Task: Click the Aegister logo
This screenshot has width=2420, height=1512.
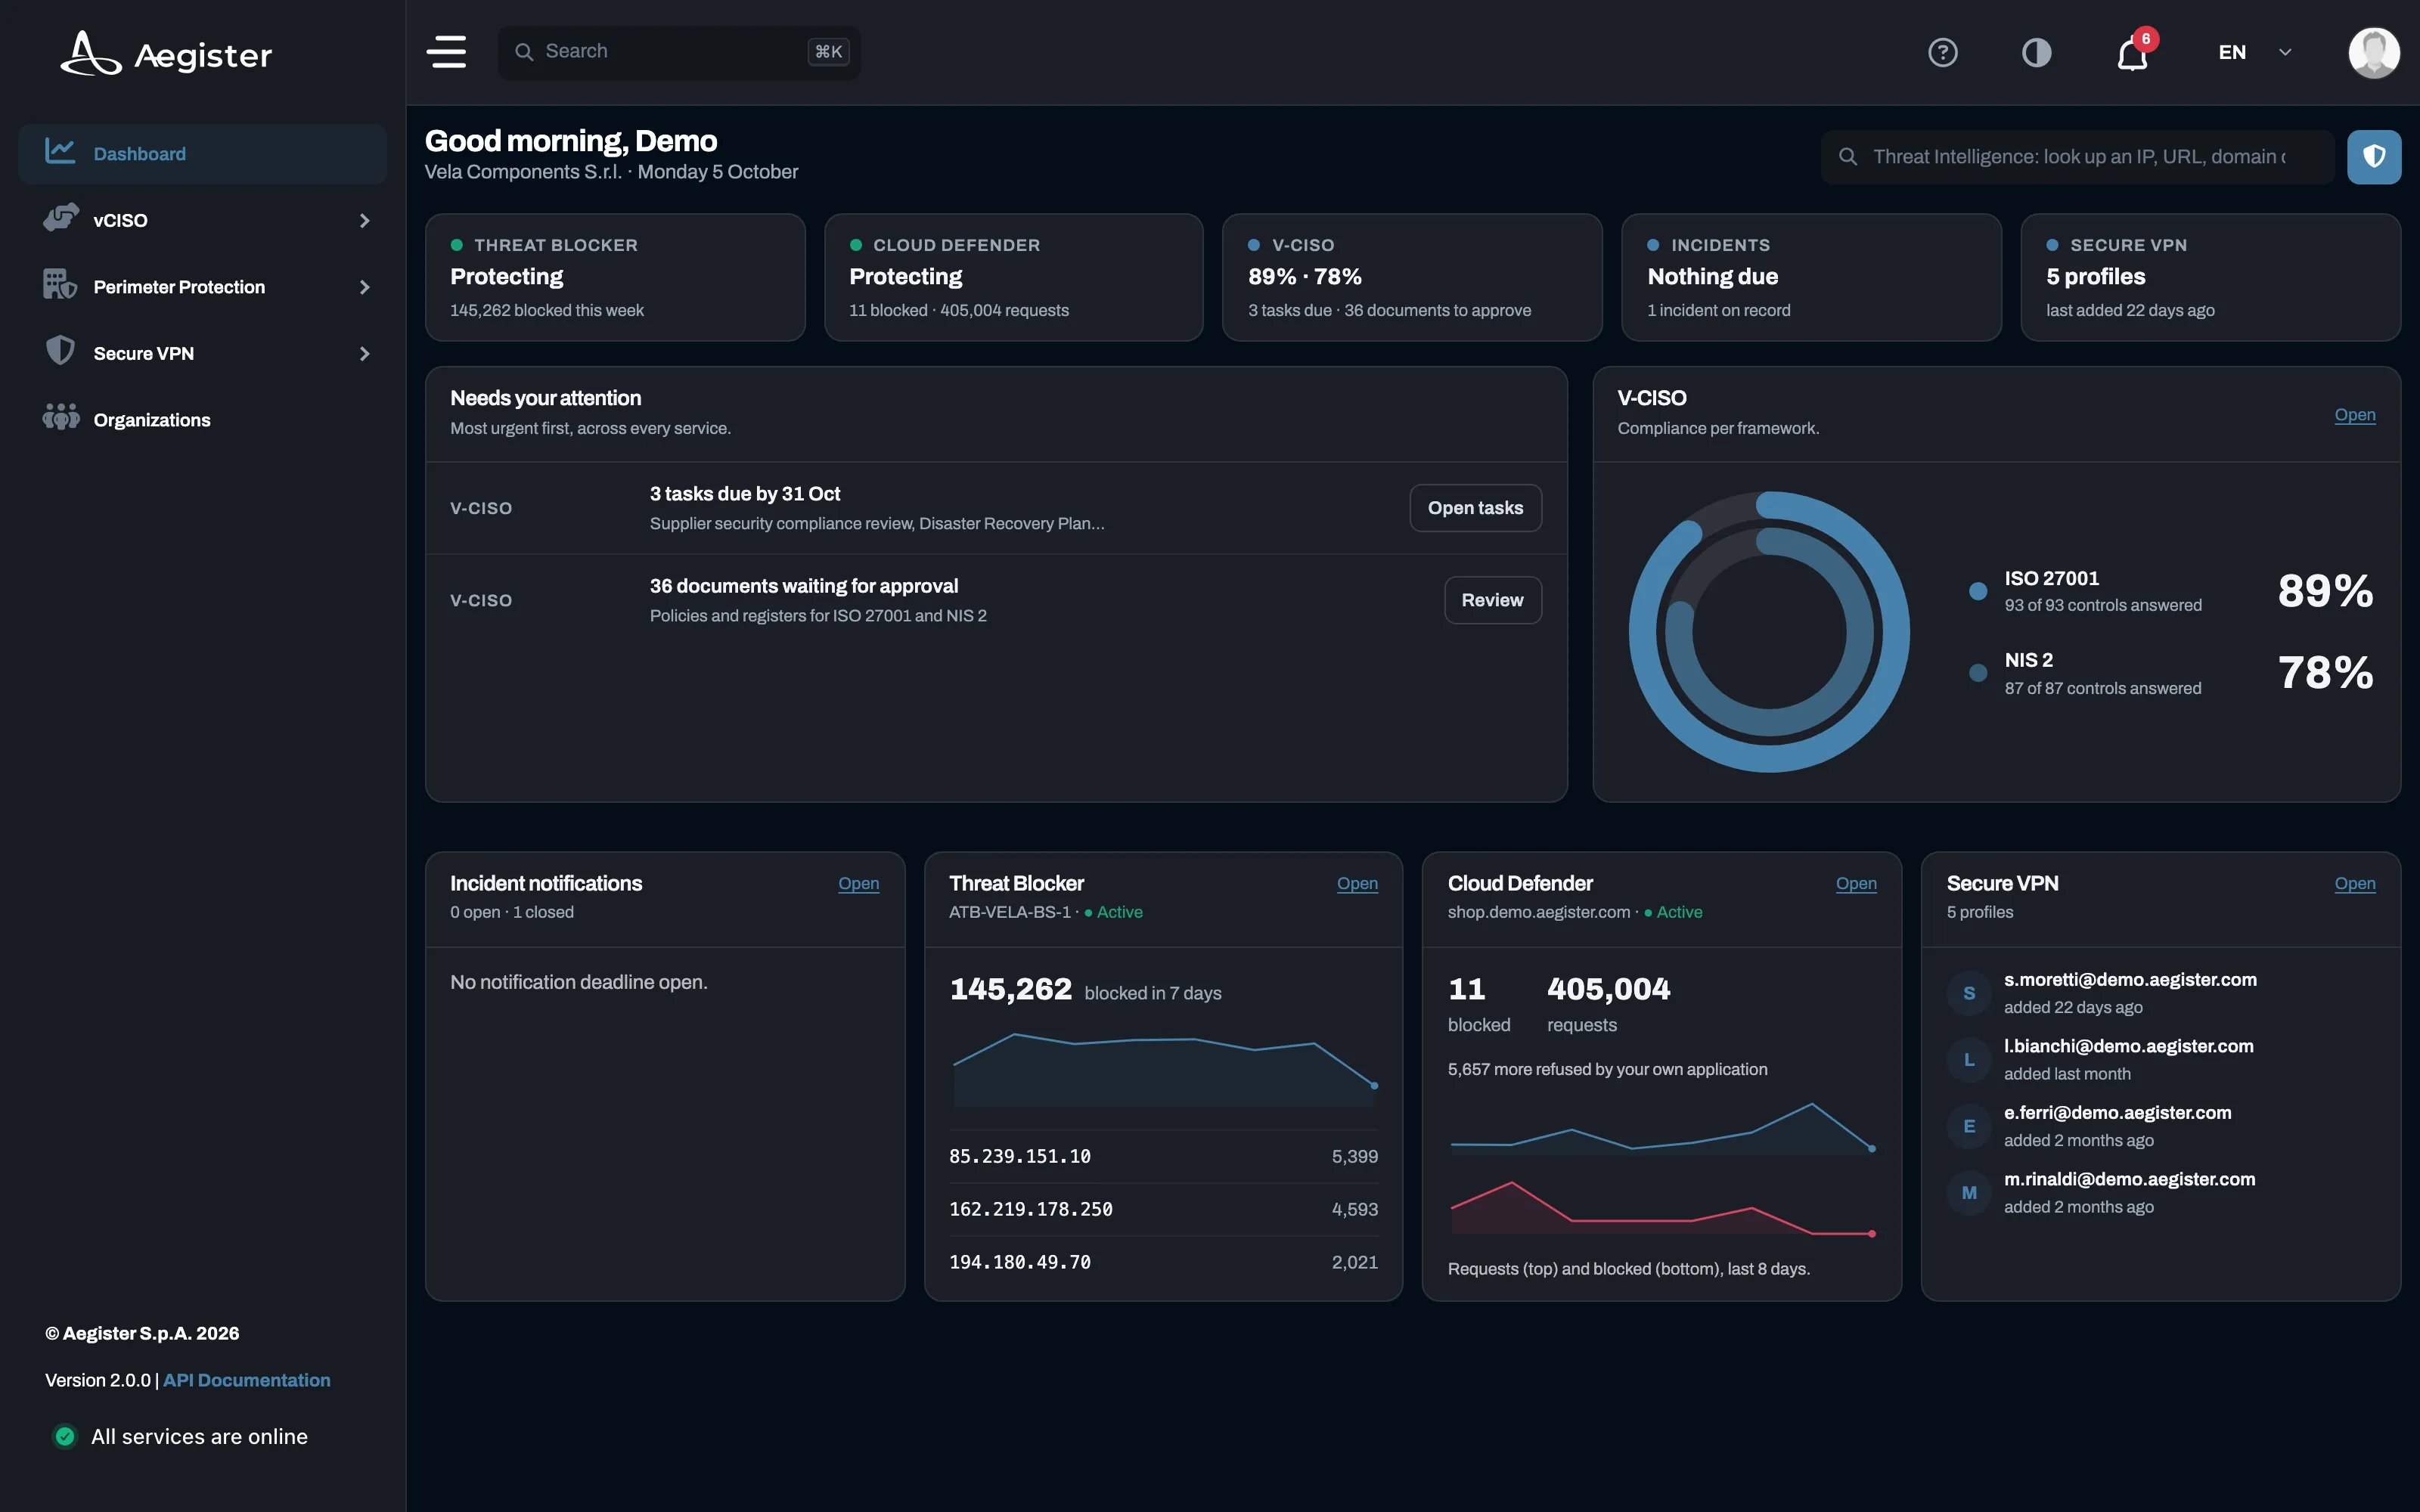Action: [x=166, y=53]
